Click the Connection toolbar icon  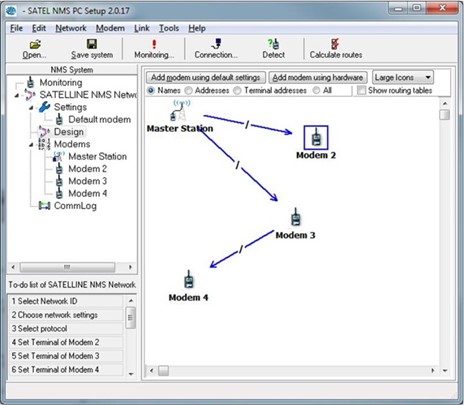216,44
